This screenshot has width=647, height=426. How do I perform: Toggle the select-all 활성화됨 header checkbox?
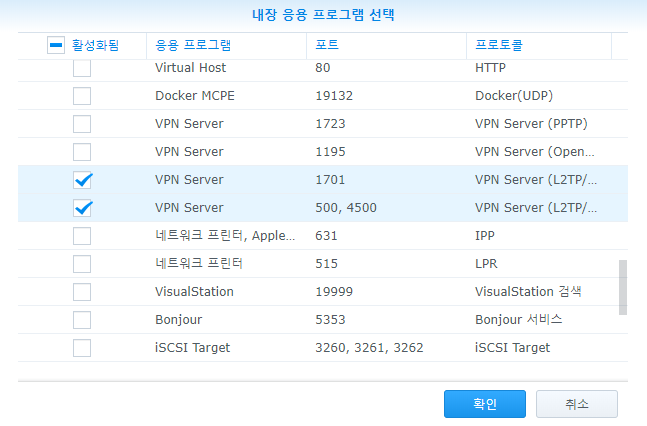pos(56,45)
